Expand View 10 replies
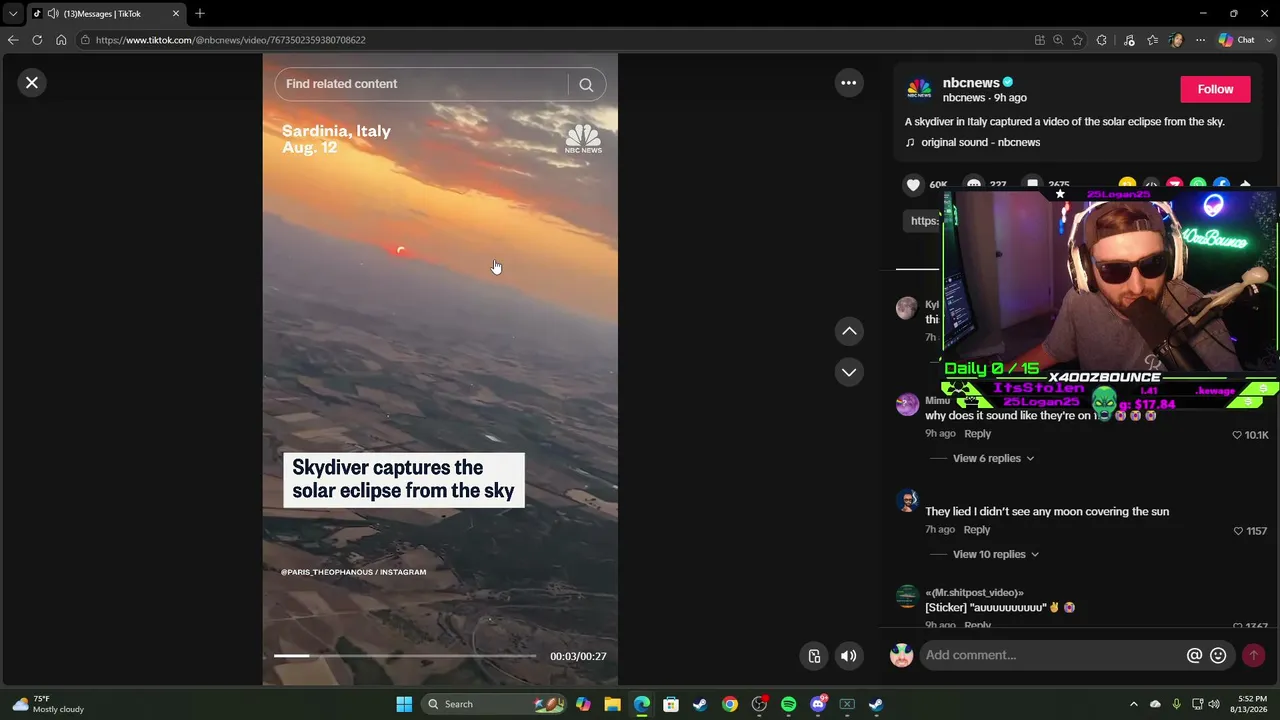Viewport: 1280px width, 720px height. (996, 554)
